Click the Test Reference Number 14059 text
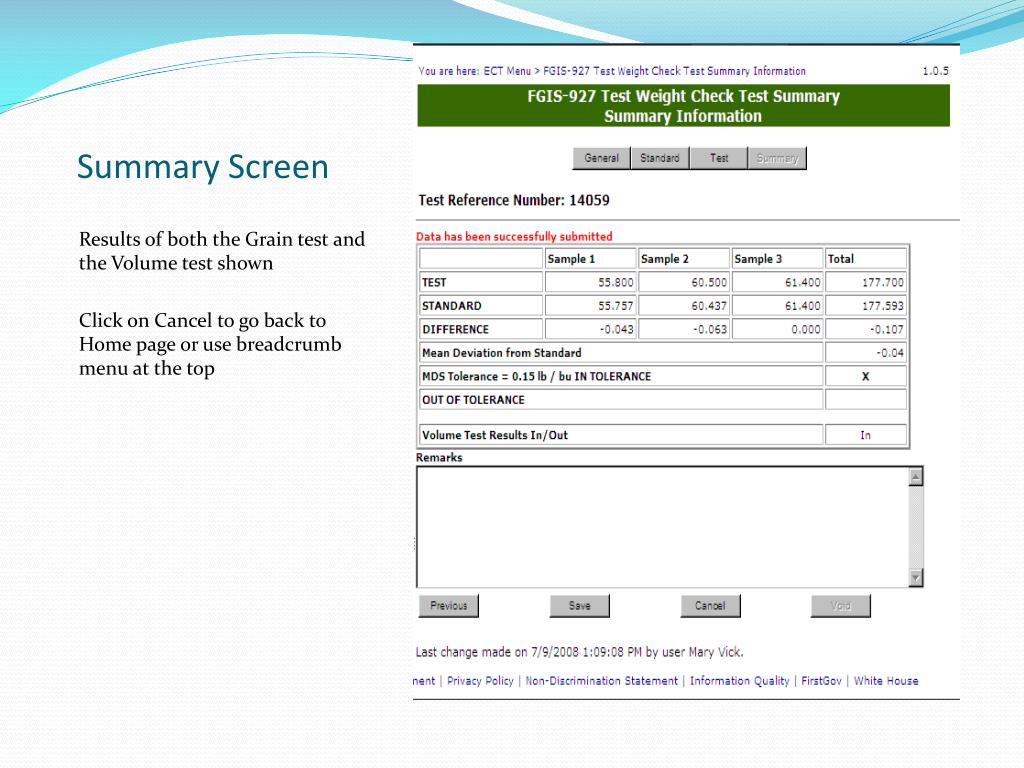Image resolution: width=1024 pixels, height=768 pixels. point(514,200)
